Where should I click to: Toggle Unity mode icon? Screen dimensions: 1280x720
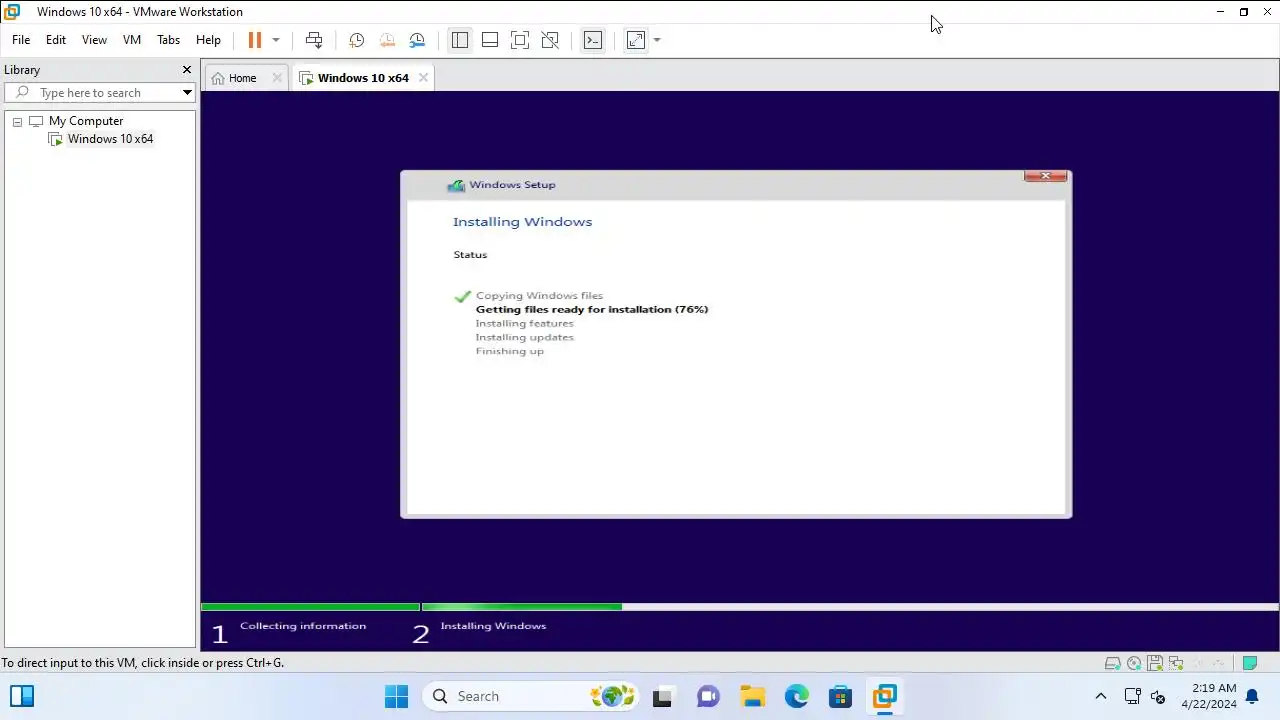pyautogui.click(x=550, y=40)
